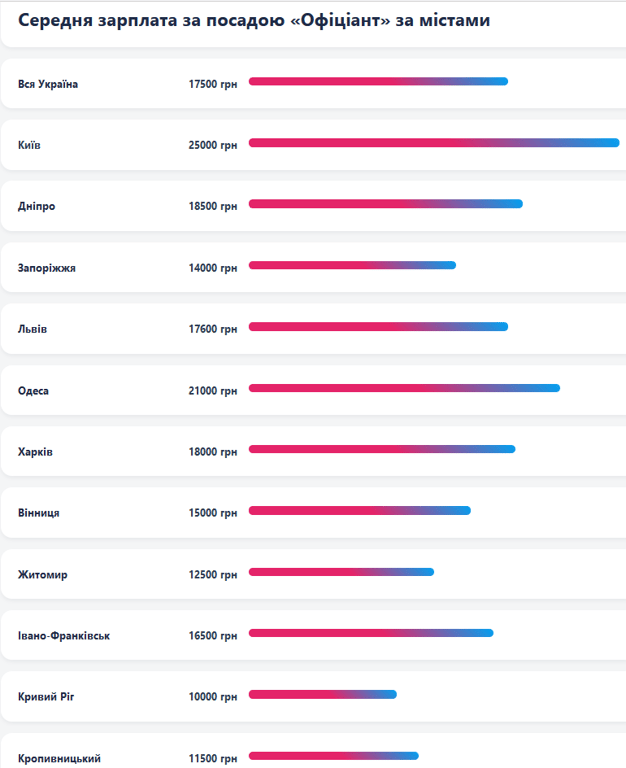Click the Кропивницький city label
This screenshot has width=626, height=768.
point(59,759)
